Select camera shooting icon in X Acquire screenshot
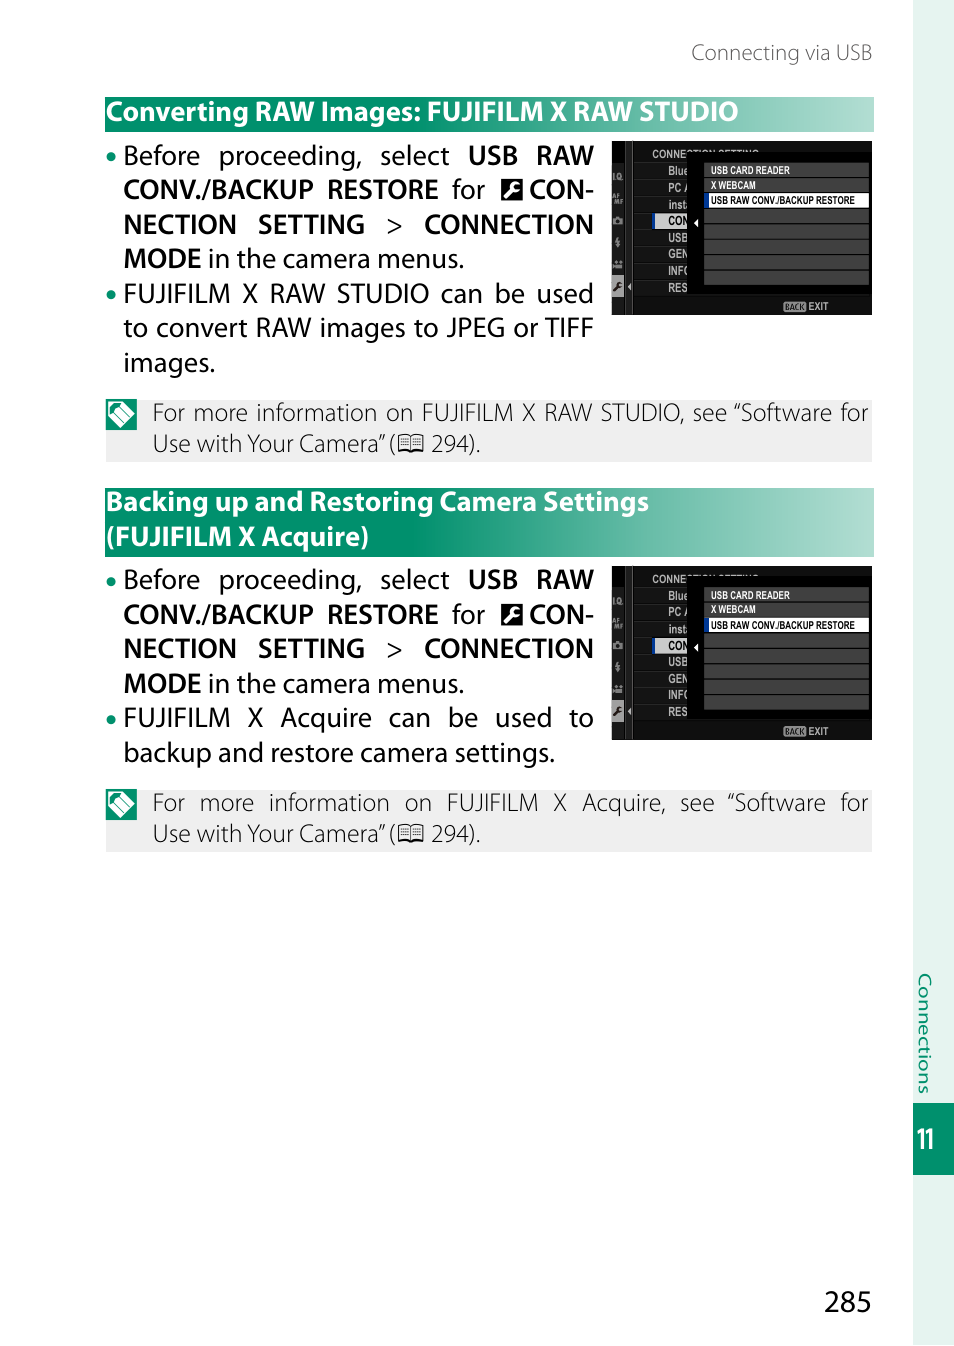The height and width of the screenshot is (1346, 954). tap(618, 645)
